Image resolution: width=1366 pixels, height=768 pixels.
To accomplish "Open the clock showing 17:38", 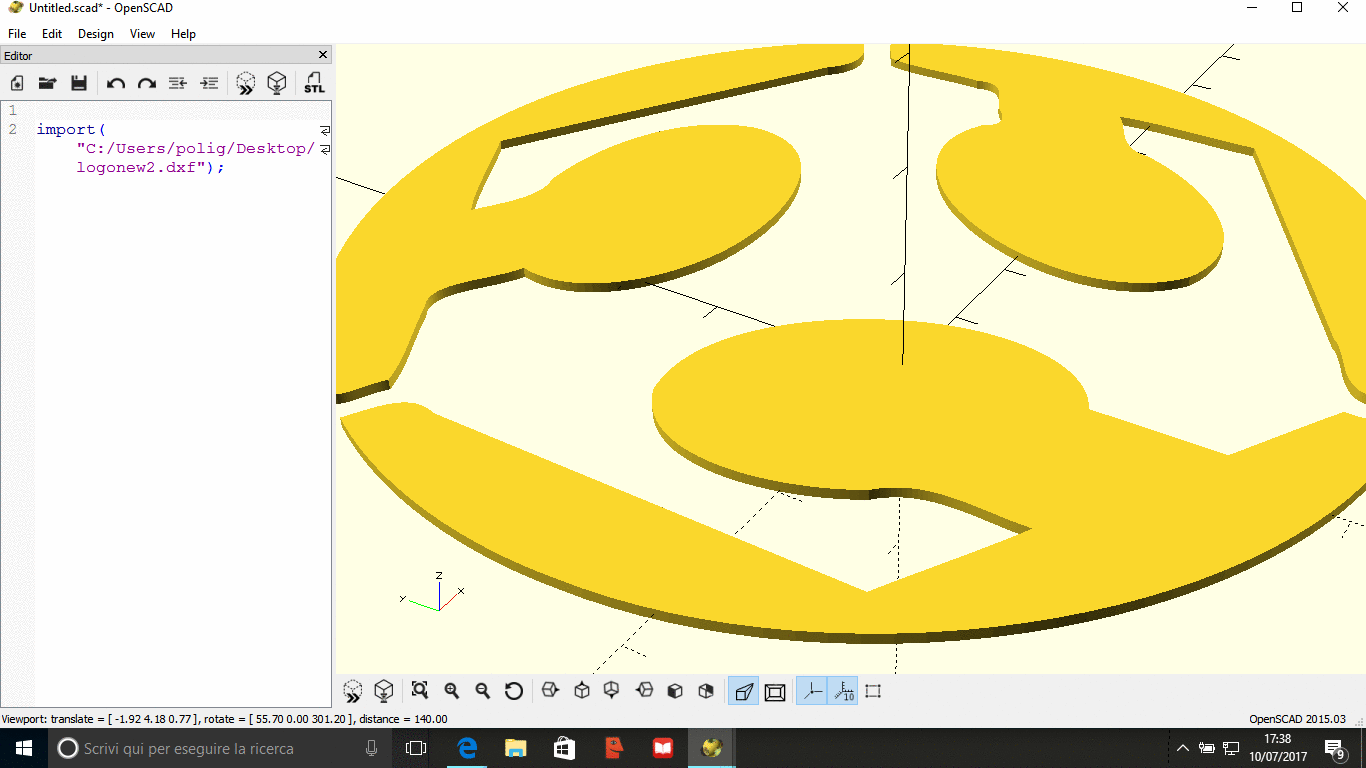I will click(x=1278, y=748).
